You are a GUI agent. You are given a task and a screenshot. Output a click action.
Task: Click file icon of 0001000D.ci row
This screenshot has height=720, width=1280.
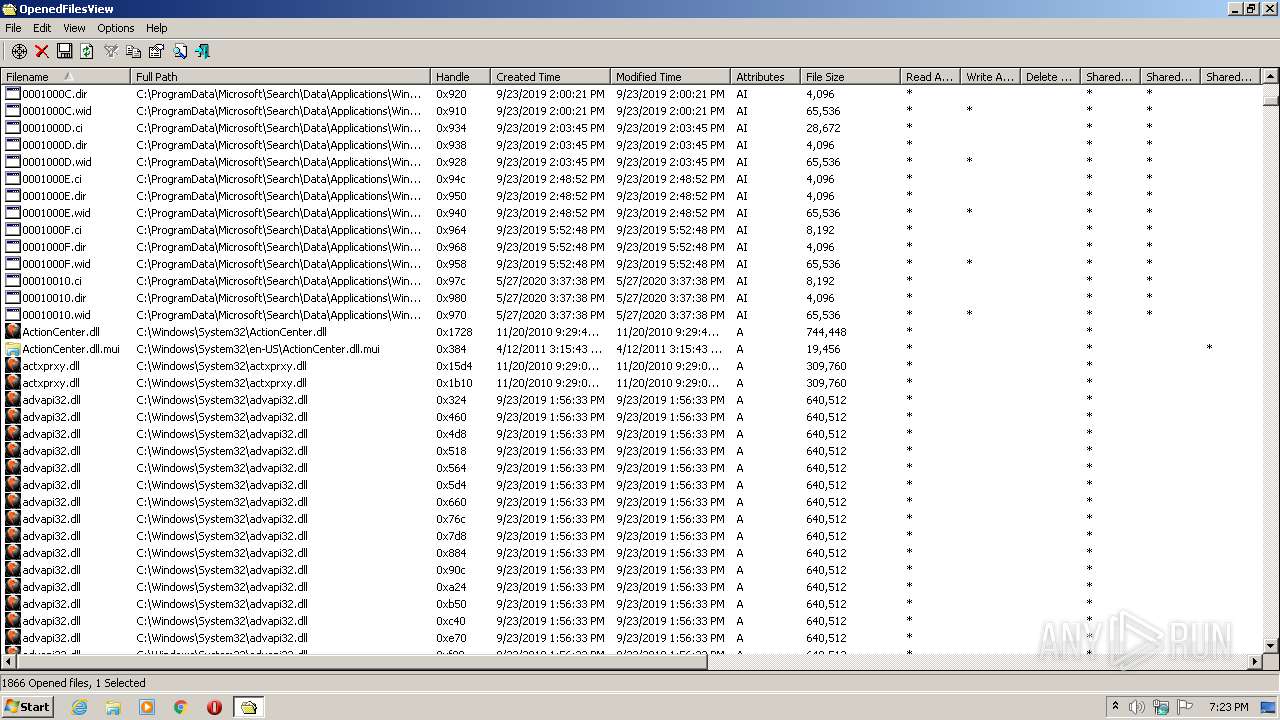coord(13,128)
